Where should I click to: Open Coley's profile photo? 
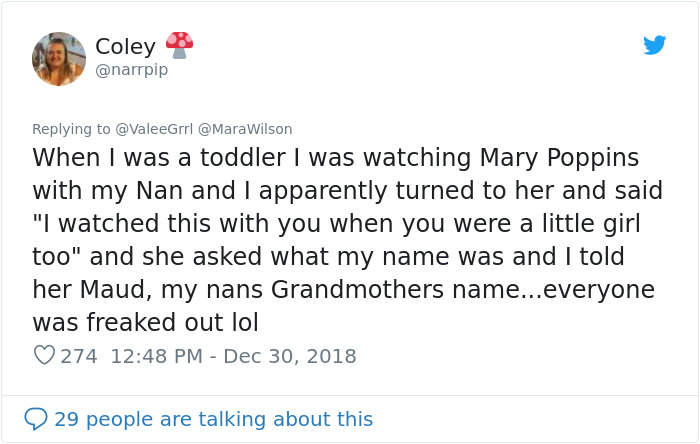(59, 58)
